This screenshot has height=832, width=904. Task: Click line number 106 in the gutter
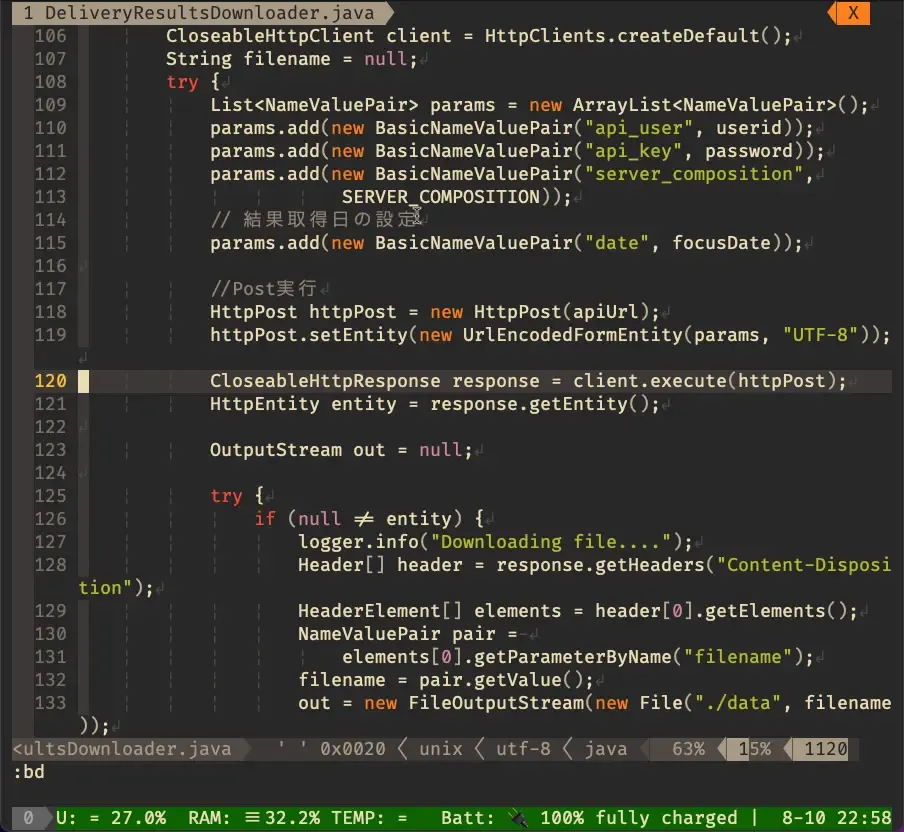pos(50,36)
